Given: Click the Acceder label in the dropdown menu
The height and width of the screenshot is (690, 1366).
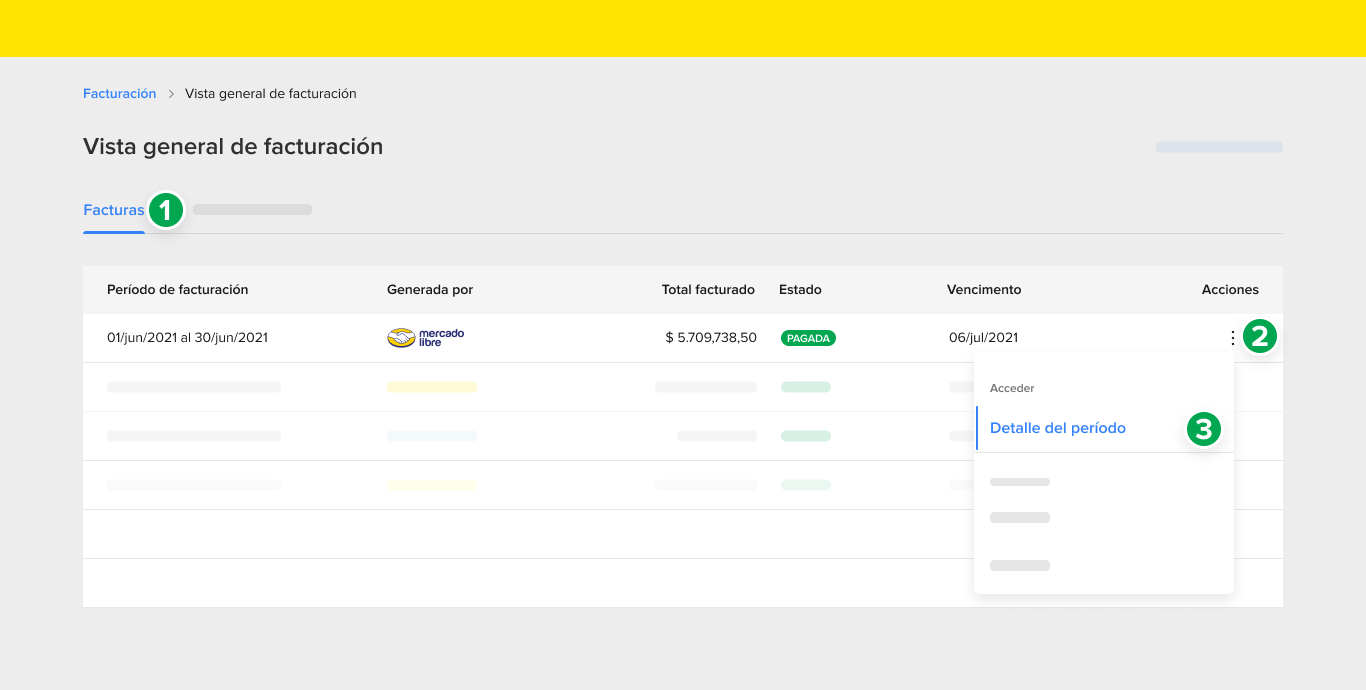Looking at the screenshot, I should (1012, 388).
